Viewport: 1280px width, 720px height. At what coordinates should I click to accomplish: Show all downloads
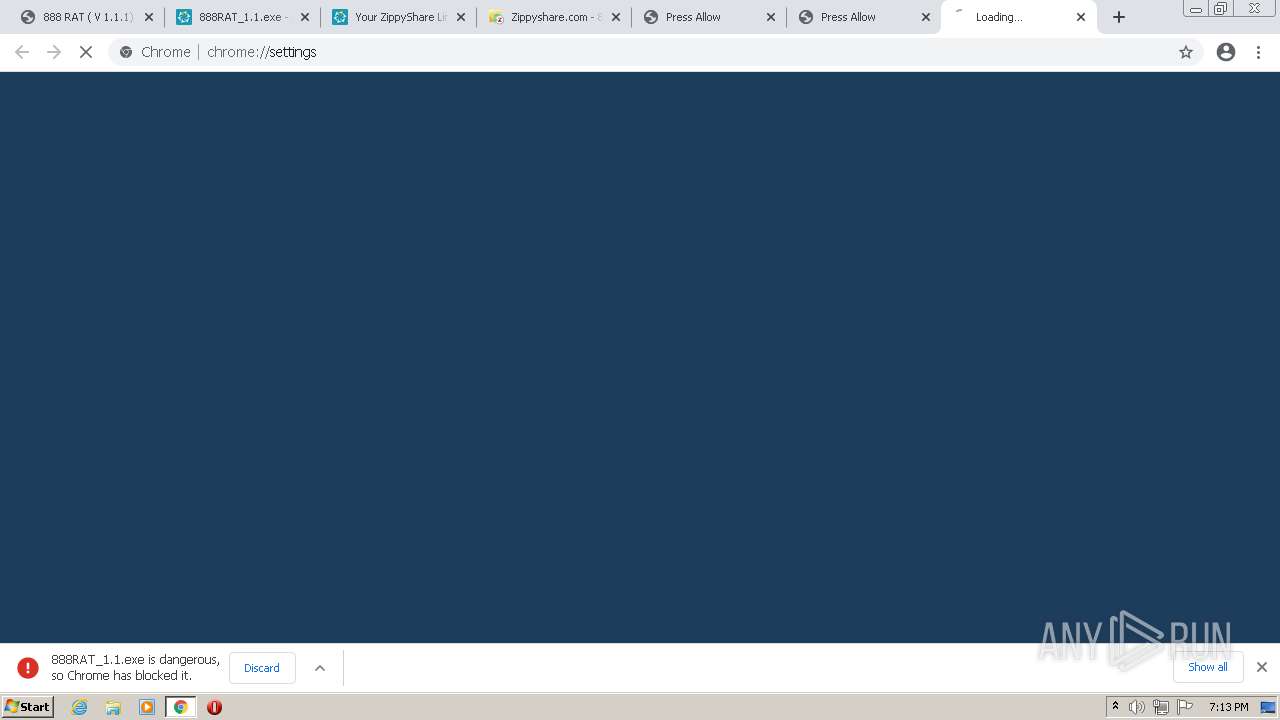point(1208,667)
